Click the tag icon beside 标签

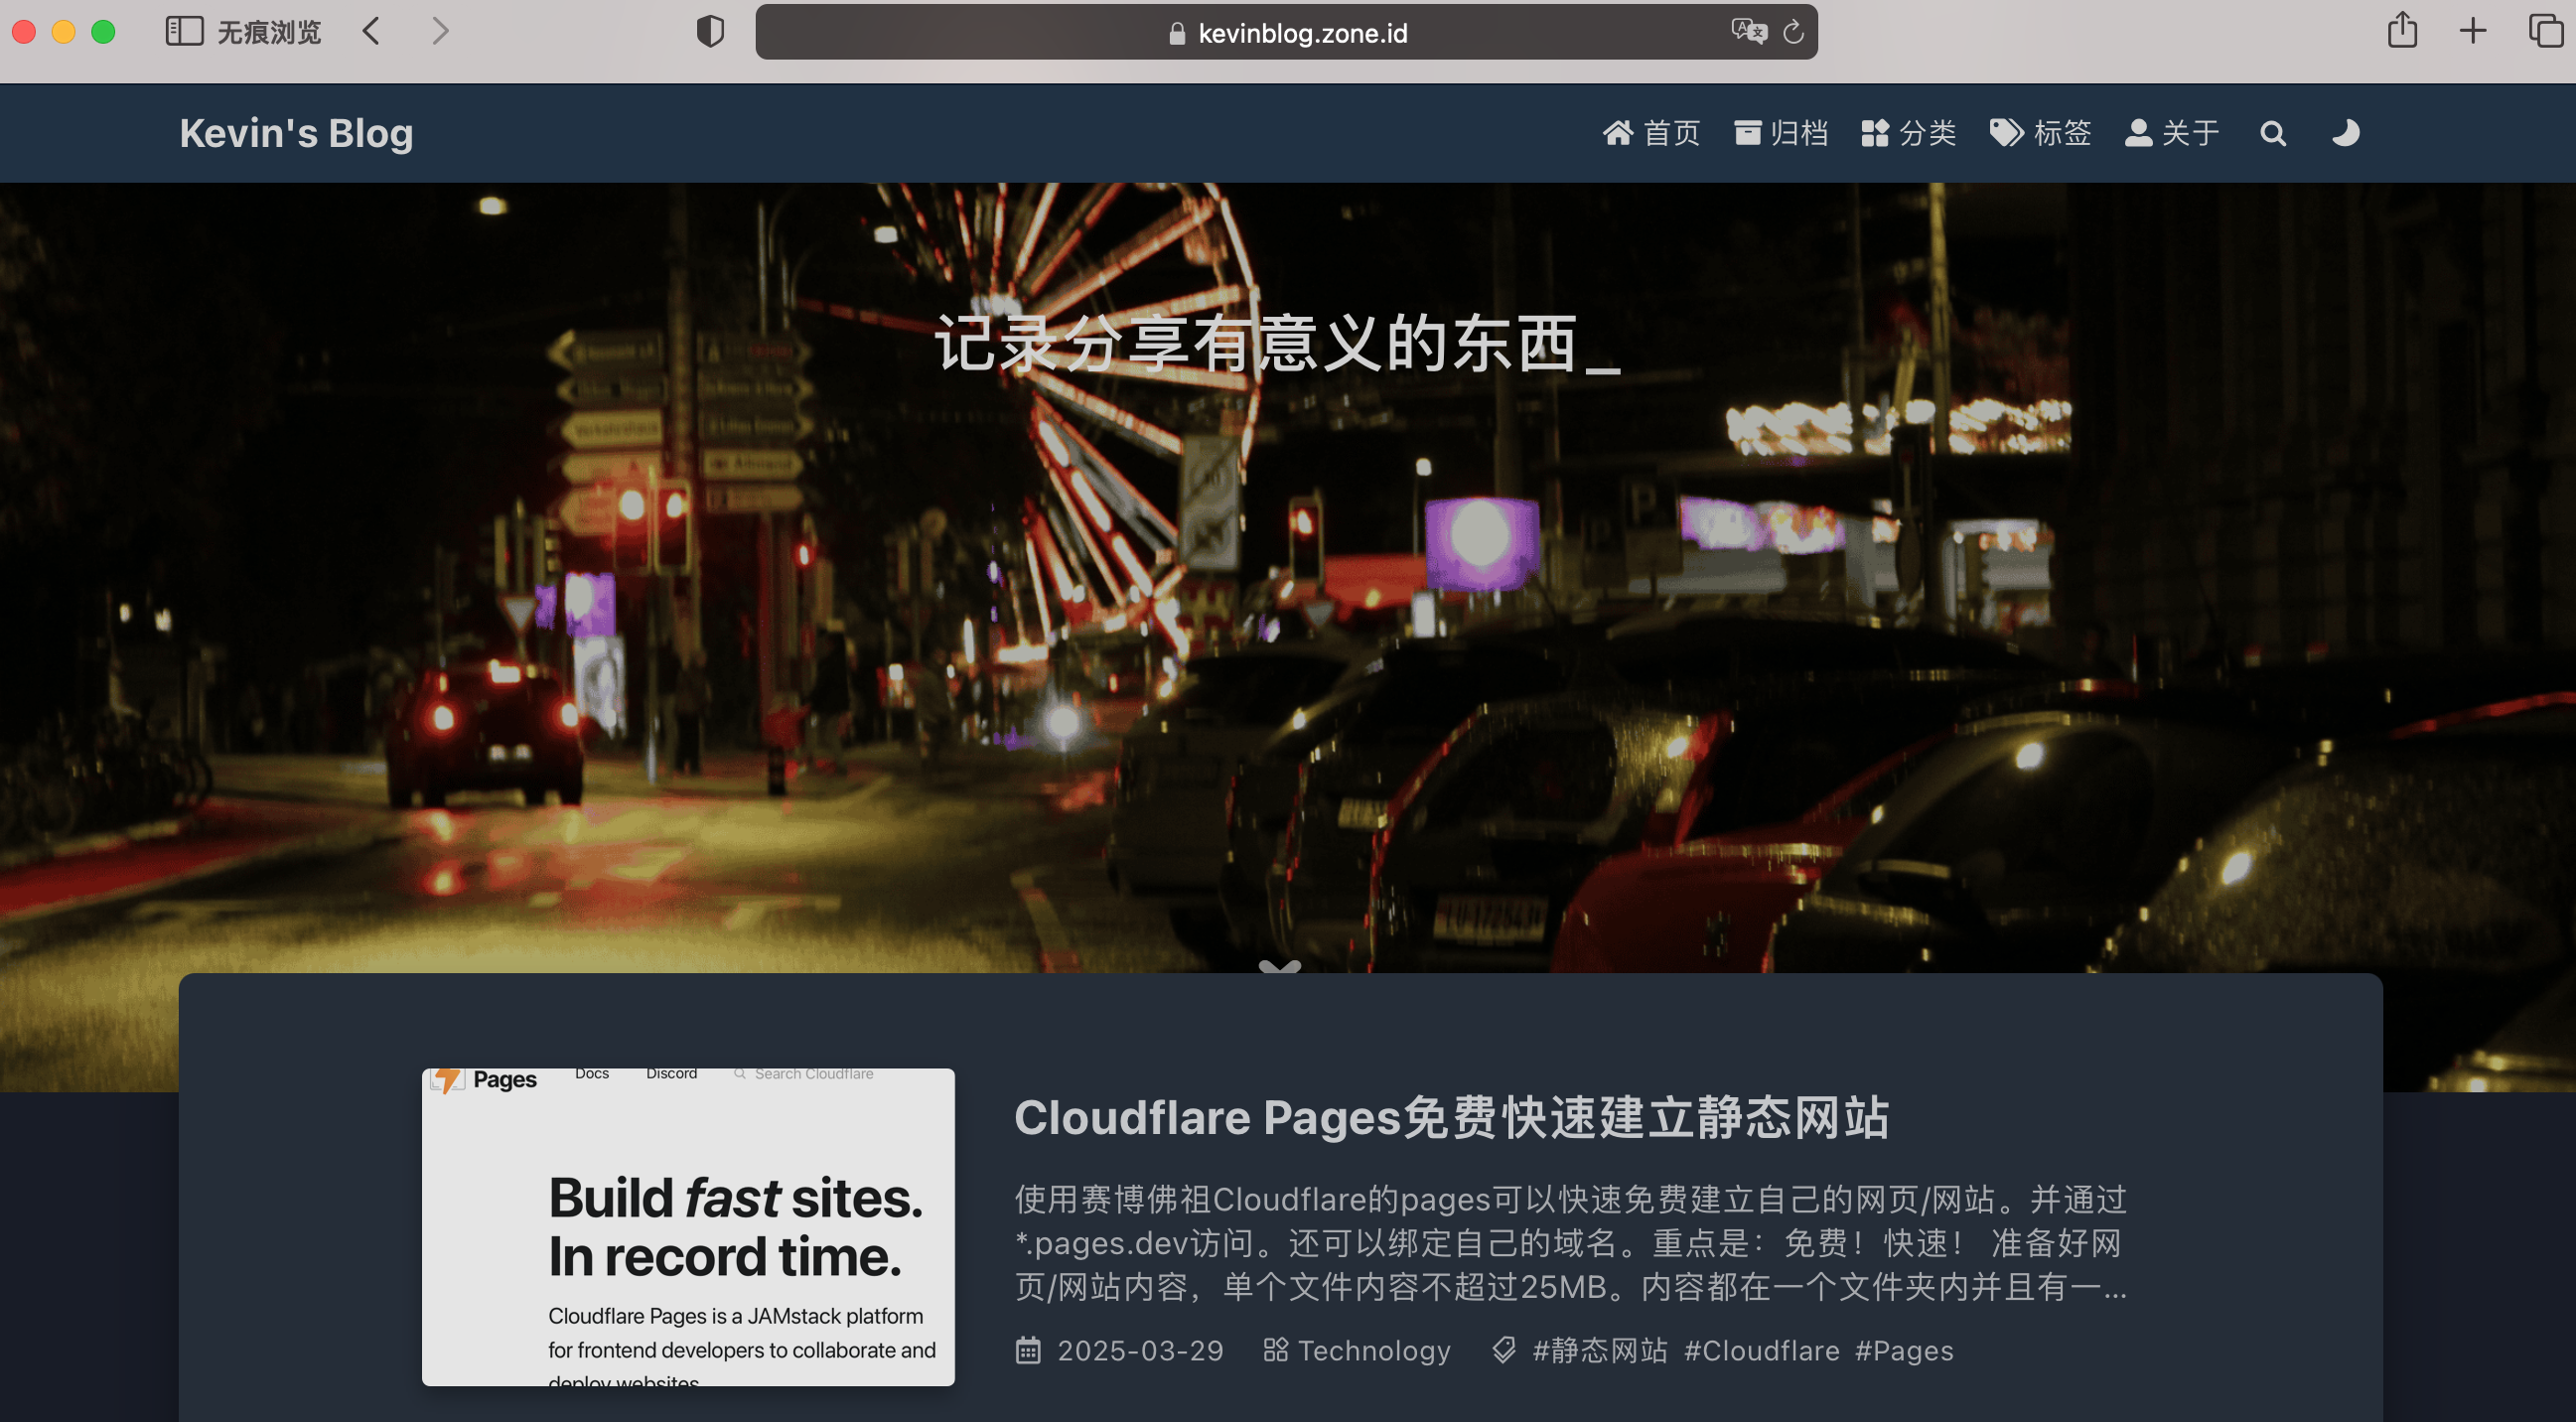(x=2003, y=133)
